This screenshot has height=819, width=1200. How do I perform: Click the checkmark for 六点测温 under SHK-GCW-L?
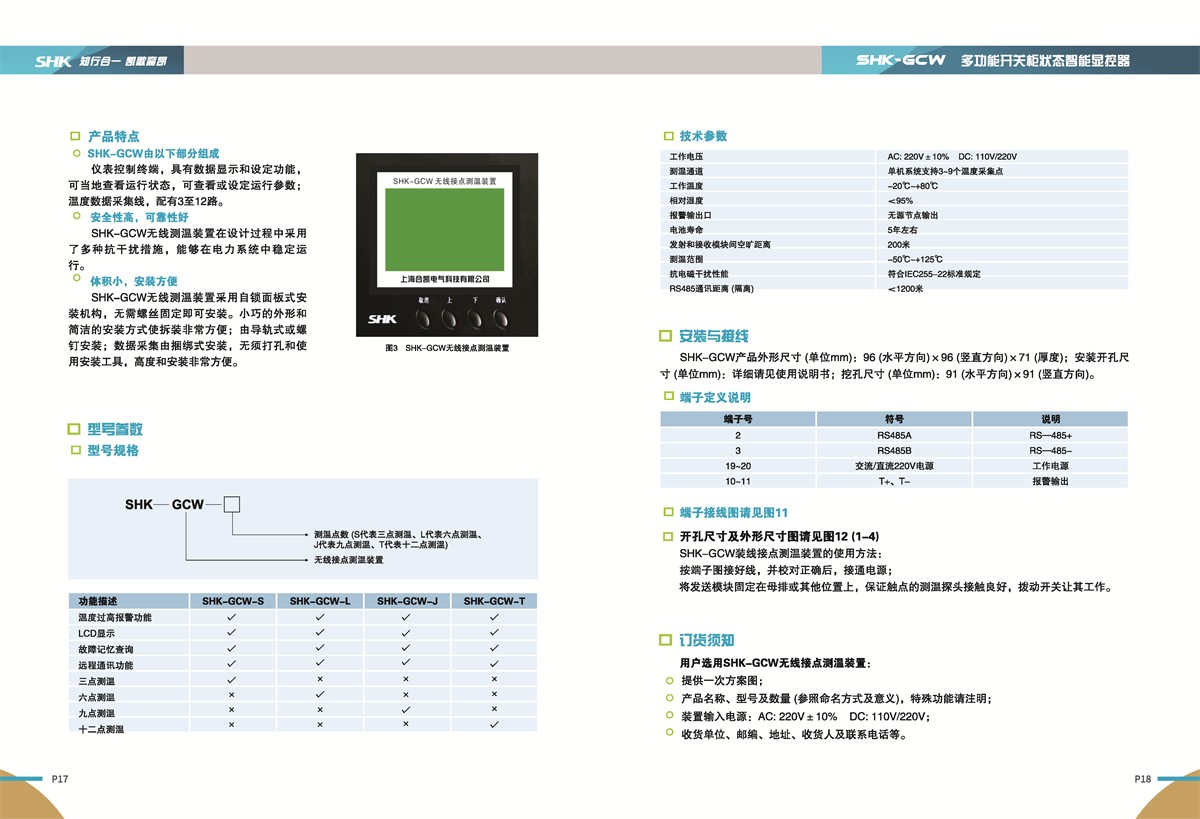tap(320, 695)
